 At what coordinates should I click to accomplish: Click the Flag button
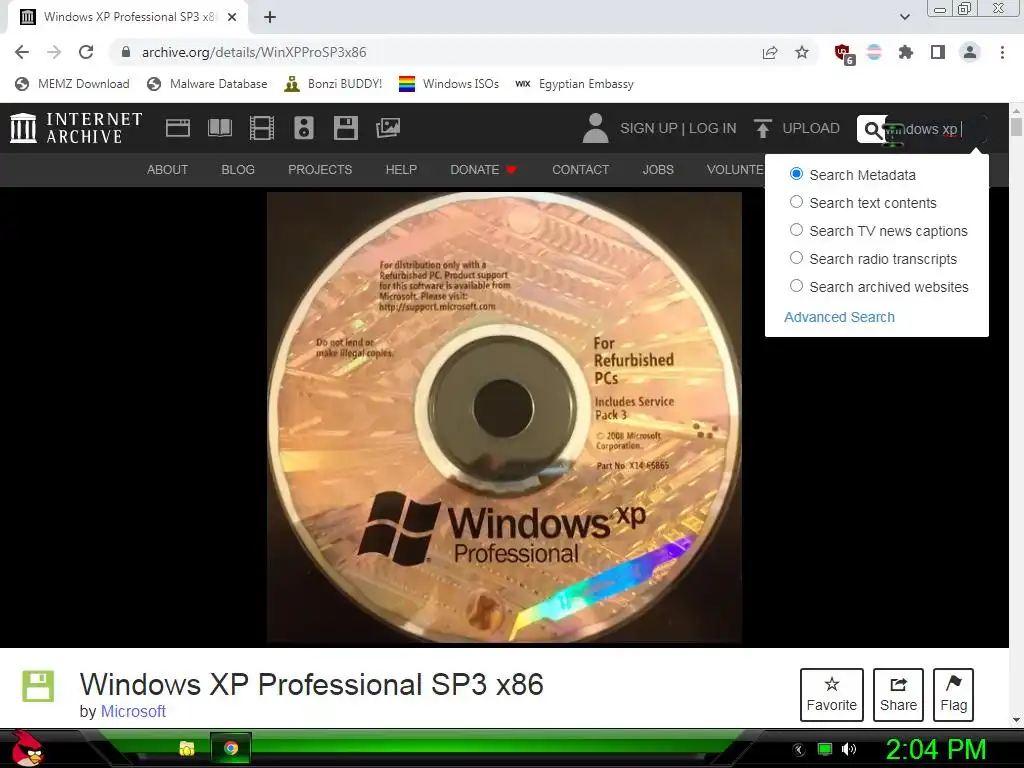(953, 695)
